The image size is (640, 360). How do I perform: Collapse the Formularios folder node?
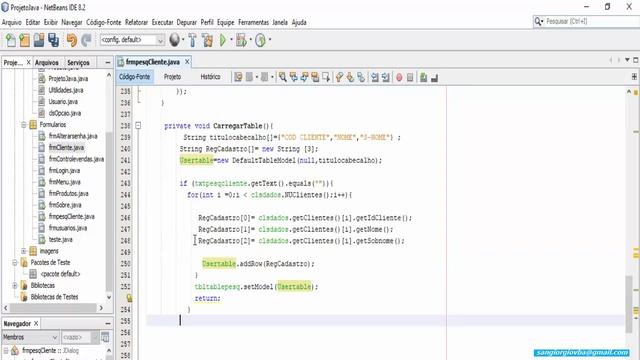point(24,124)
